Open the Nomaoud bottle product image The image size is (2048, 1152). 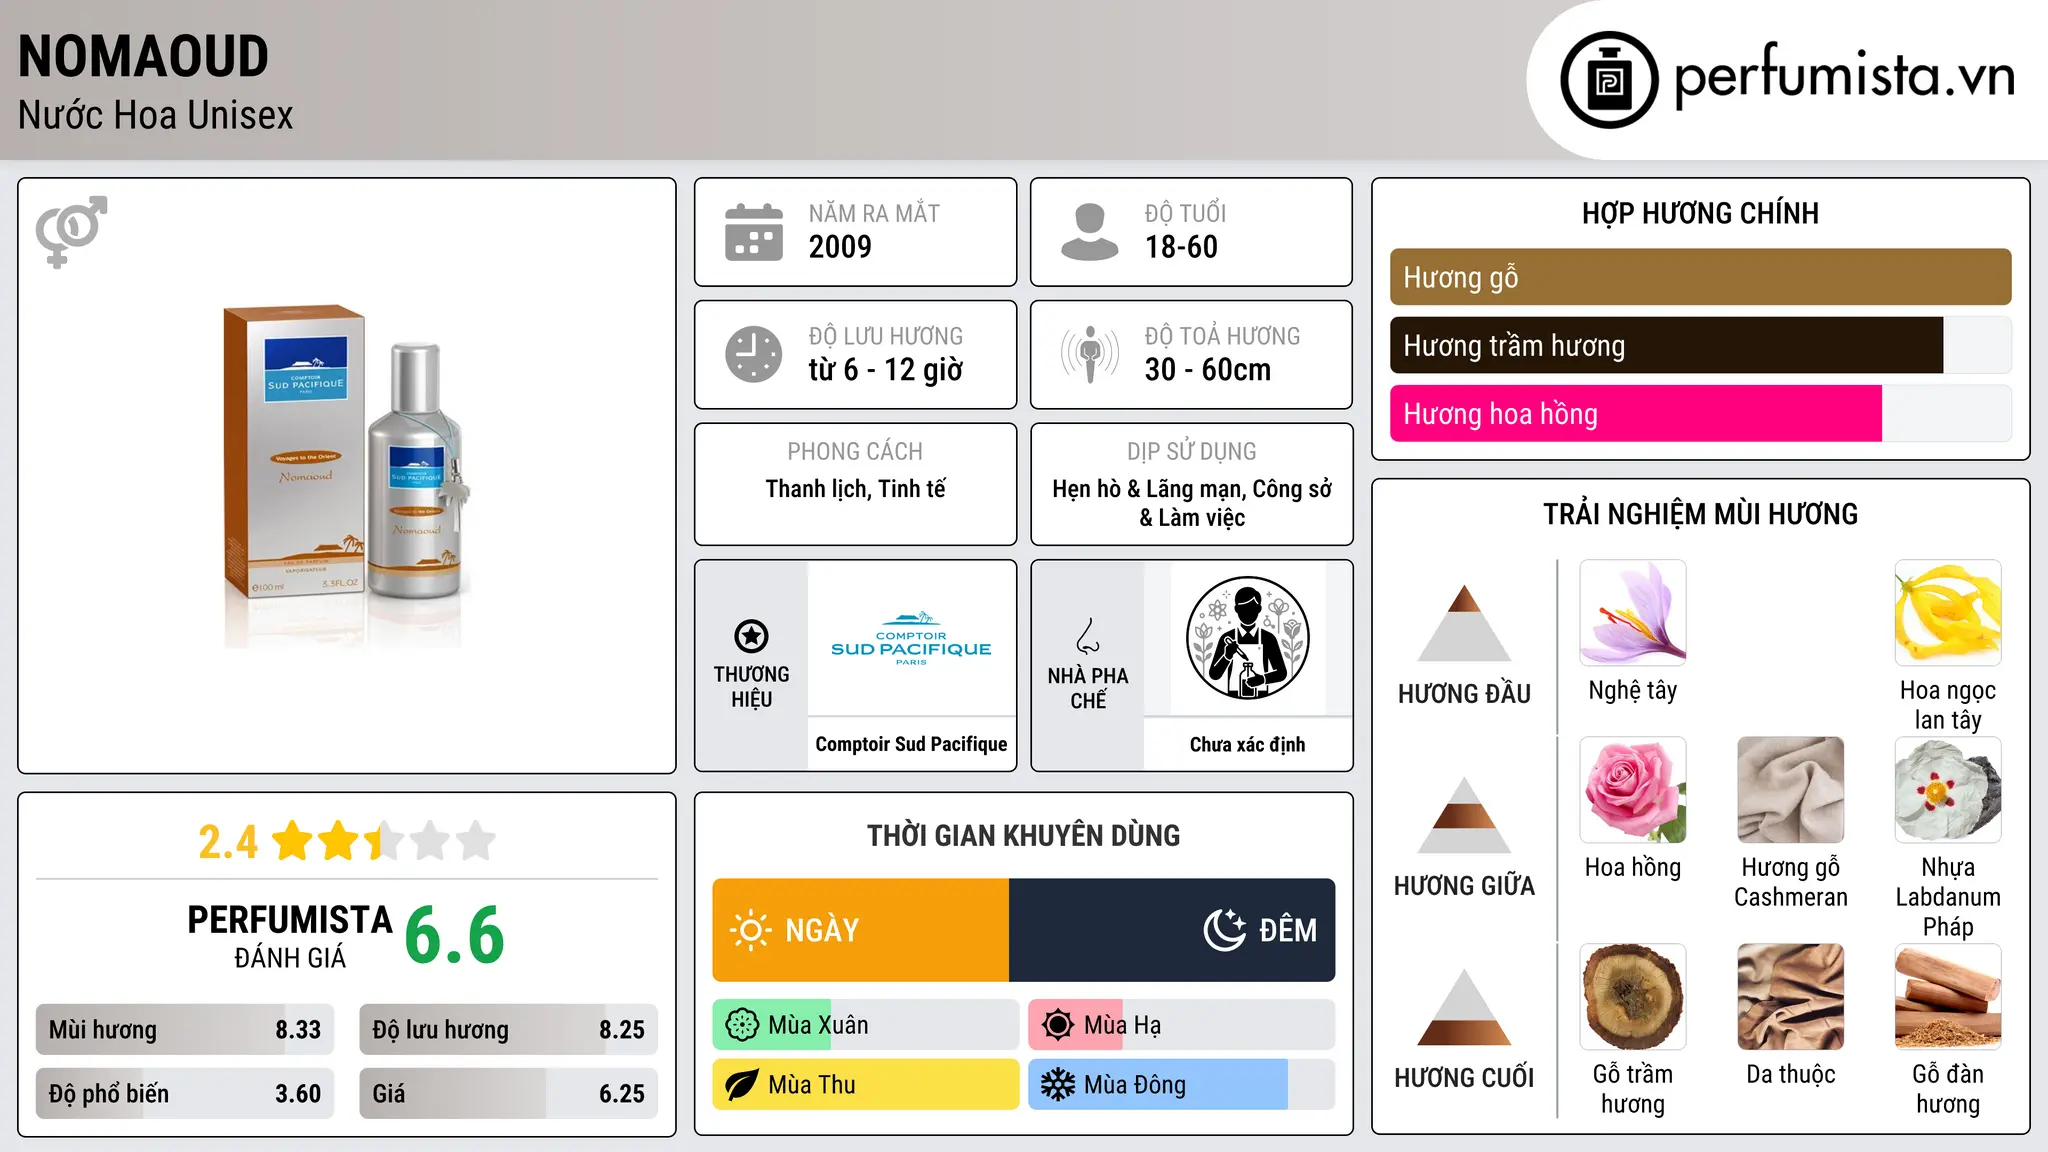(346, 476)
